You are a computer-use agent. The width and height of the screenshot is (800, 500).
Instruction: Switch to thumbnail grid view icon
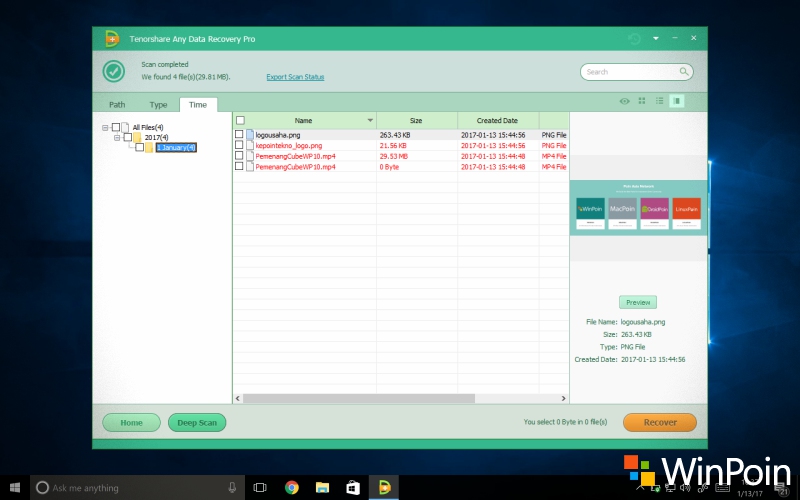(642, 101)
